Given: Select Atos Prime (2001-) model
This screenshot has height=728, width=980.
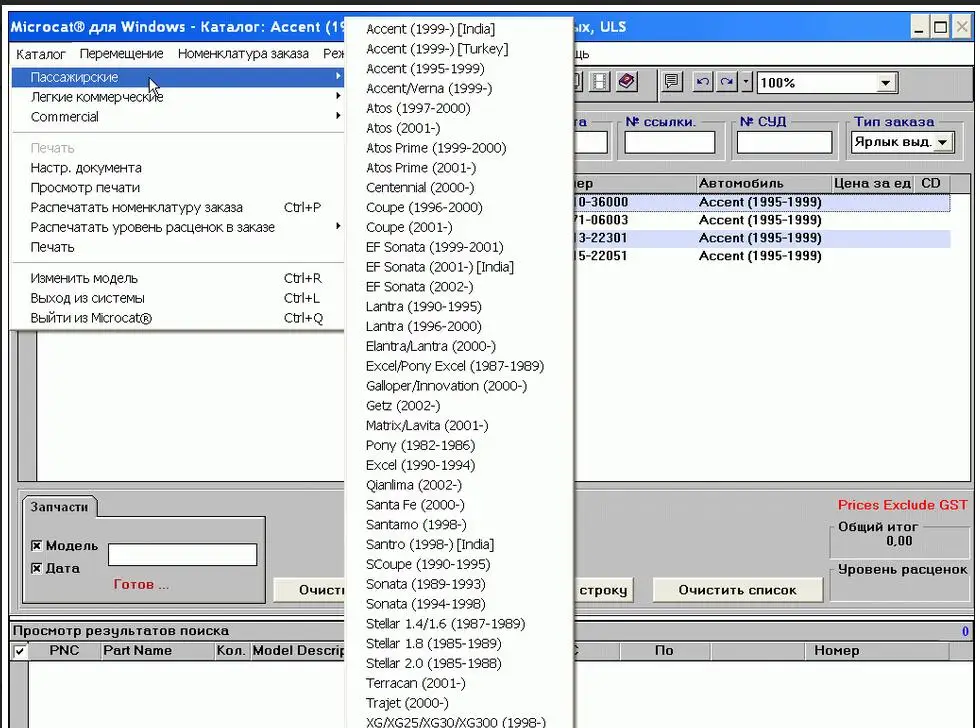Looking at the screenshot, I should click(x=459, y=167).
